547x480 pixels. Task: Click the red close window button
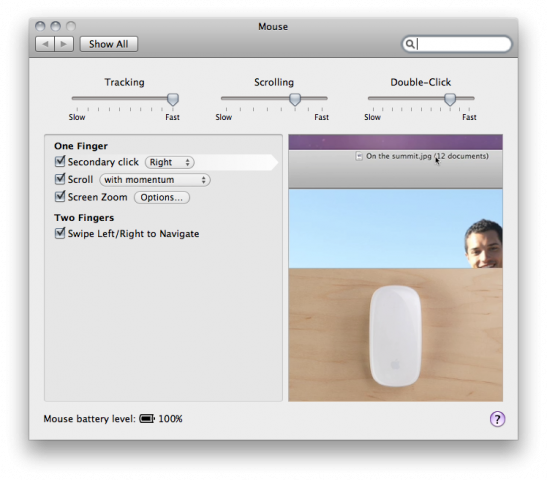[x=40, y=26]
